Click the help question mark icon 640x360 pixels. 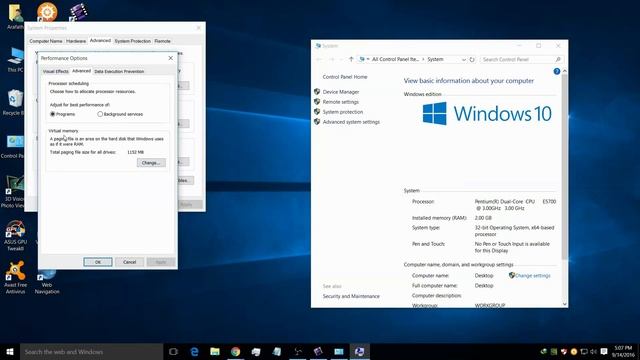(x=556, y=71)
